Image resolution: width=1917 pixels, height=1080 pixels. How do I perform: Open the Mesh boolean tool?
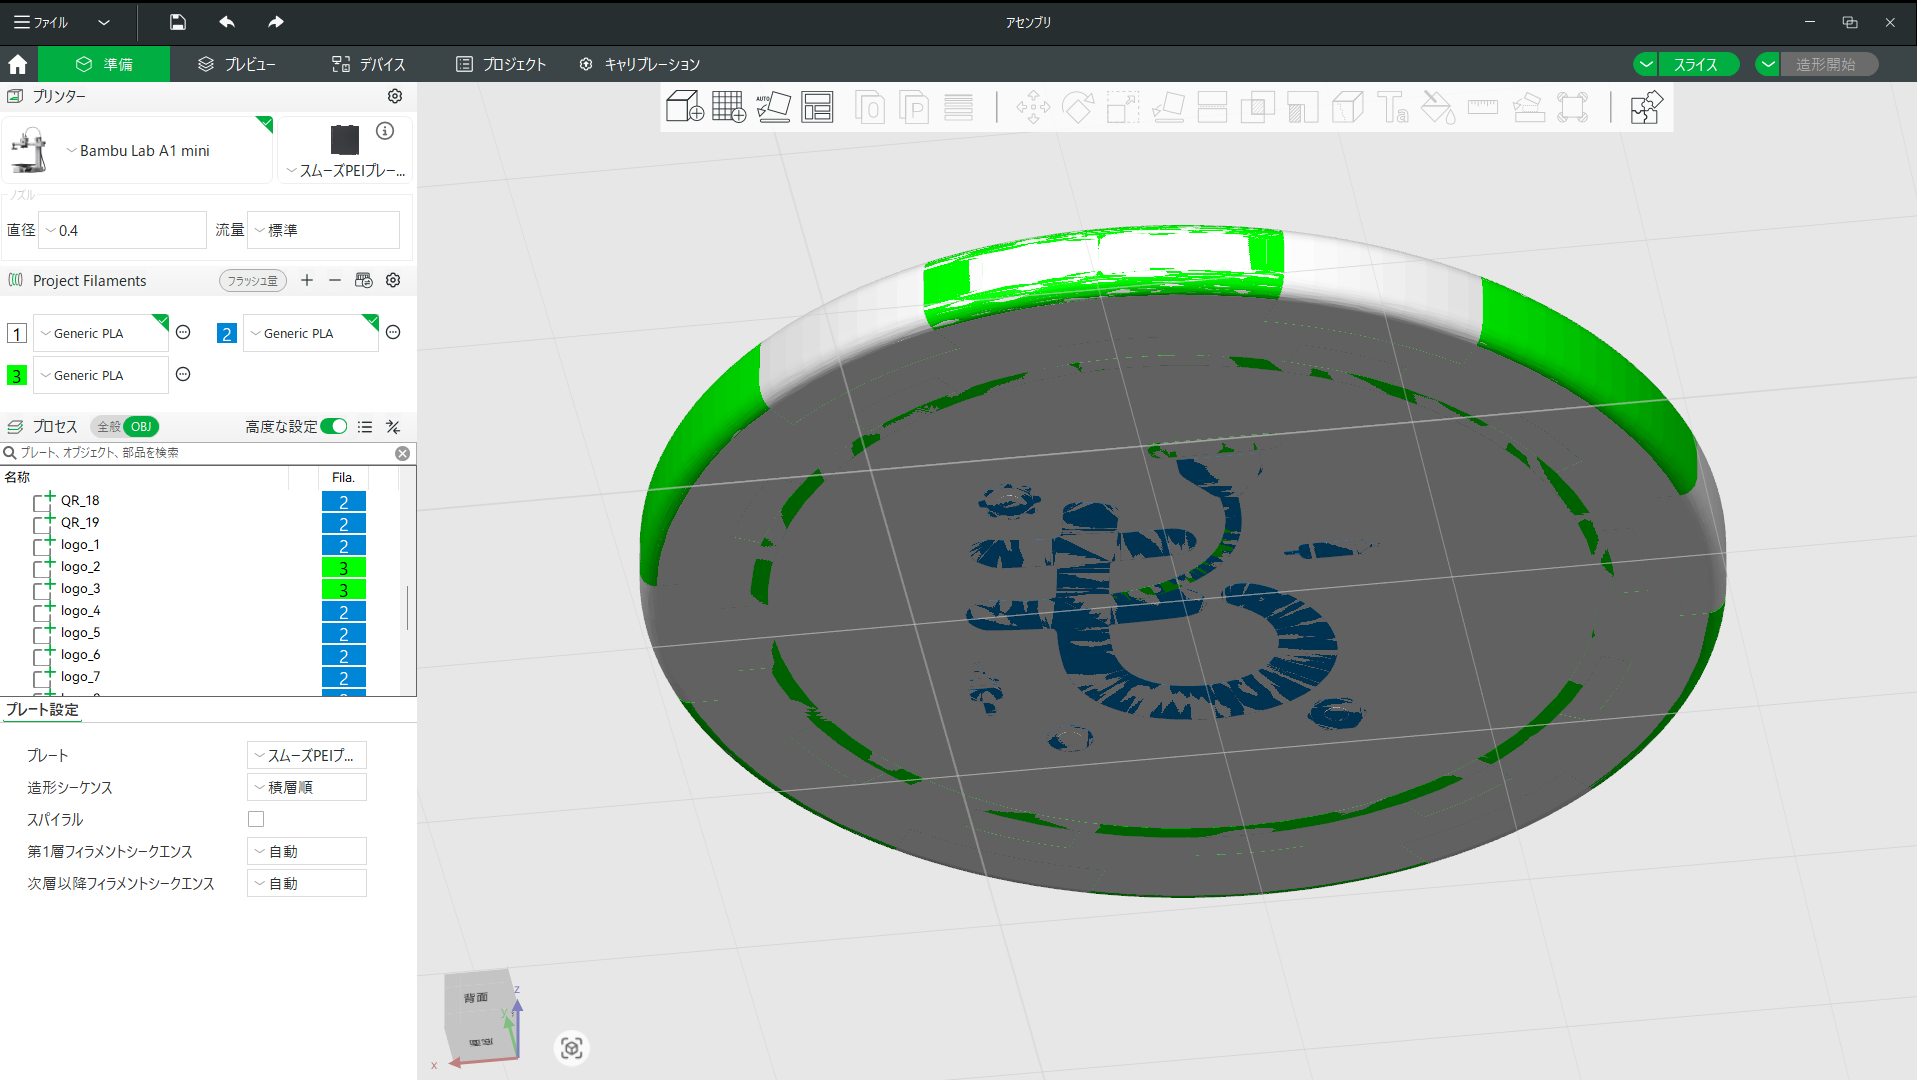(x=1257, y=107)
